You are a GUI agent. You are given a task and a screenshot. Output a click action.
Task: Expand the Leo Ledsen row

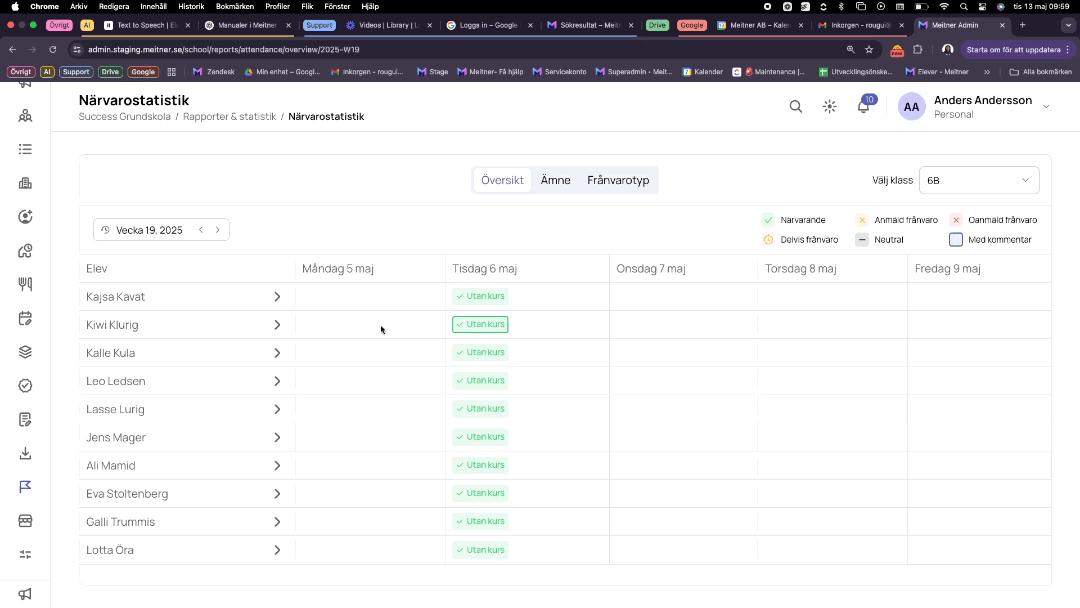277,381
